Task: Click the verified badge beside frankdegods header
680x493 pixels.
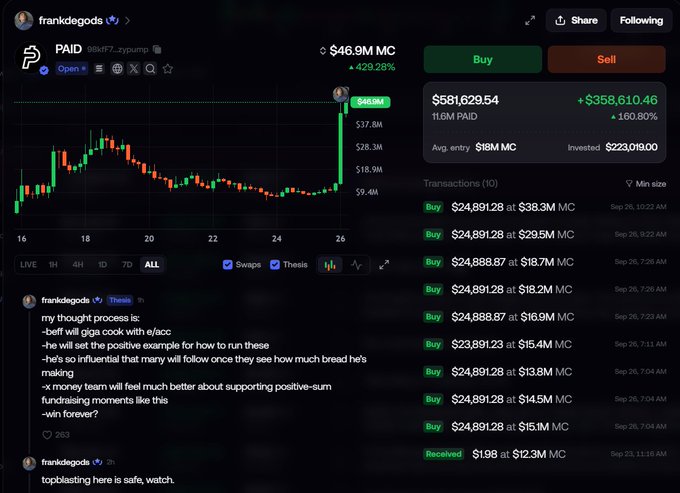Action: (112, 20)
